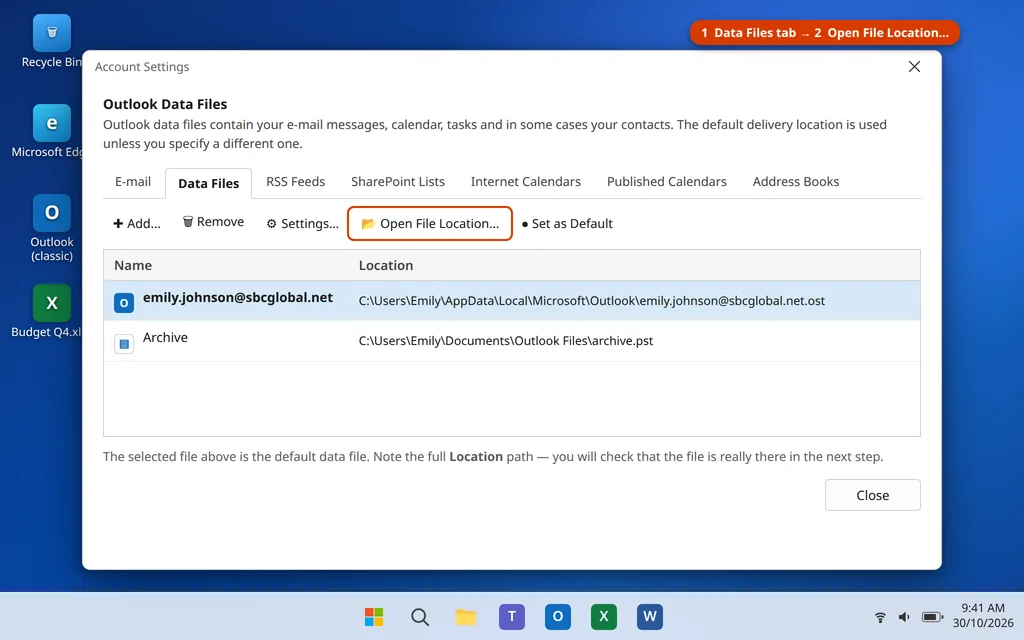The width and height of the screenshot is (1024, 640).
Task: Switch to Published Calendars tab
Action: 667,182
